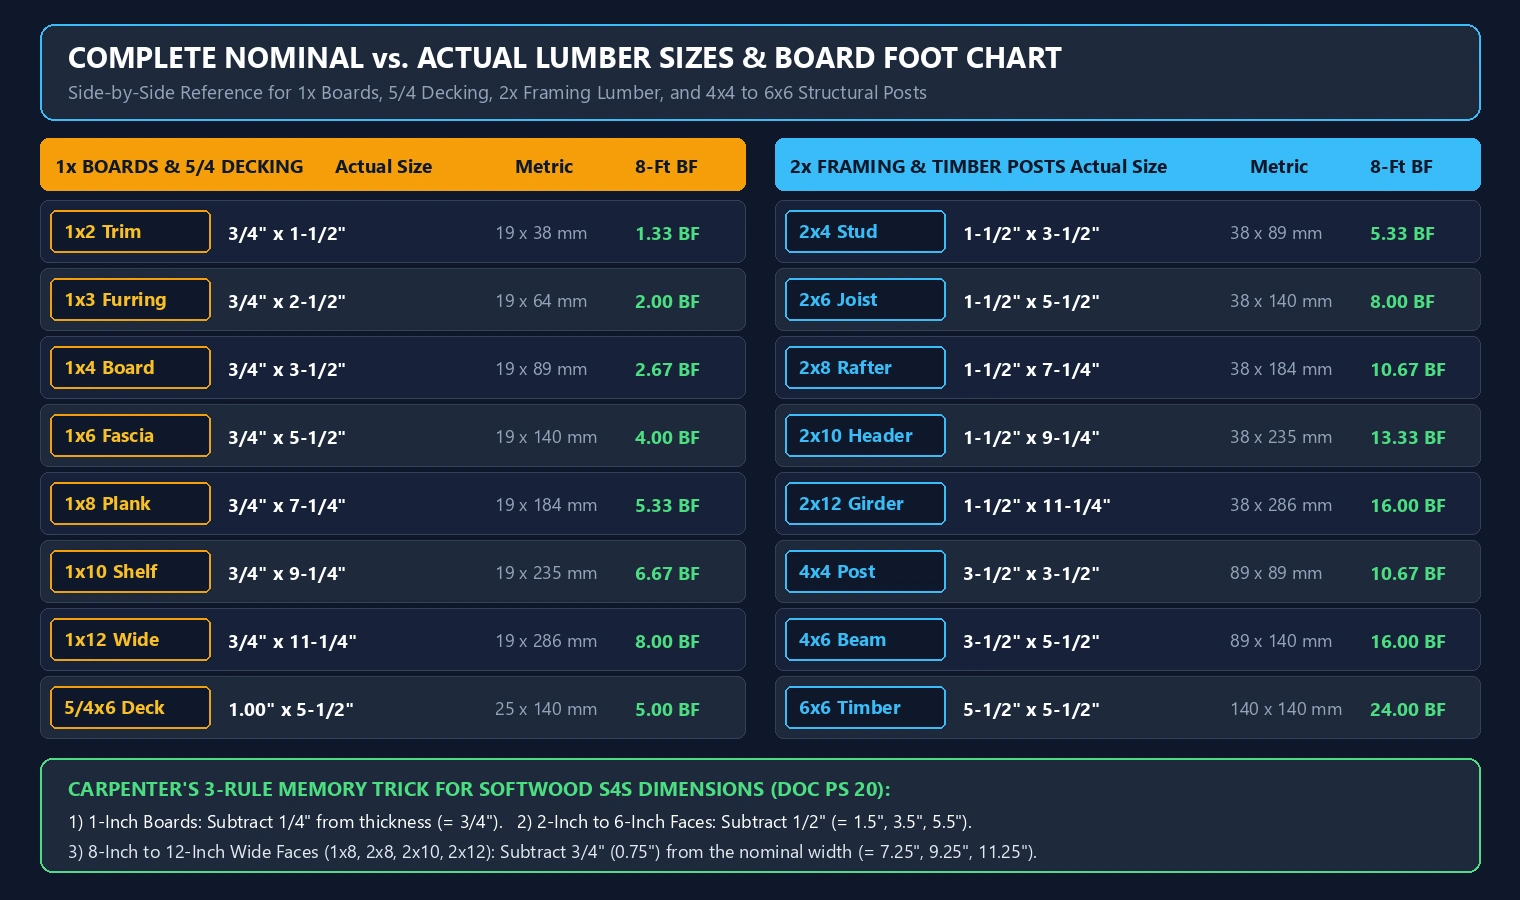Select the 1x6 Fascia badge

click(130, 436)
